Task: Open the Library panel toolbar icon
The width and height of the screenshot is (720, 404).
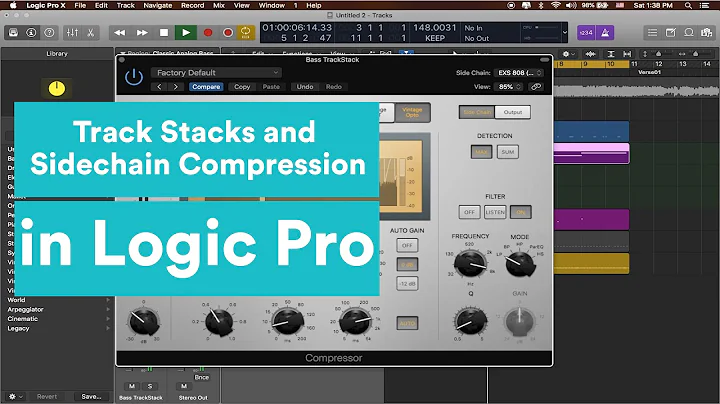Action: 13,33
